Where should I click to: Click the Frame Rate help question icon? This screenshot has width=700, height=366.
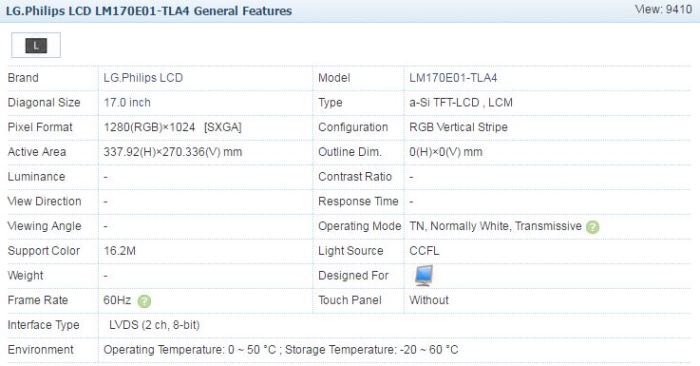(144, 301)
